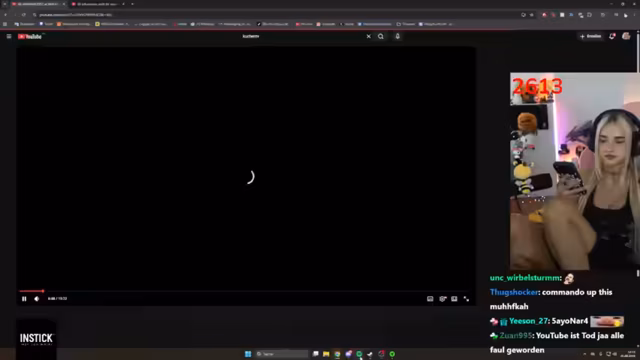
Task: Reload the page in browser toolbar
Action: pos(24,15)
